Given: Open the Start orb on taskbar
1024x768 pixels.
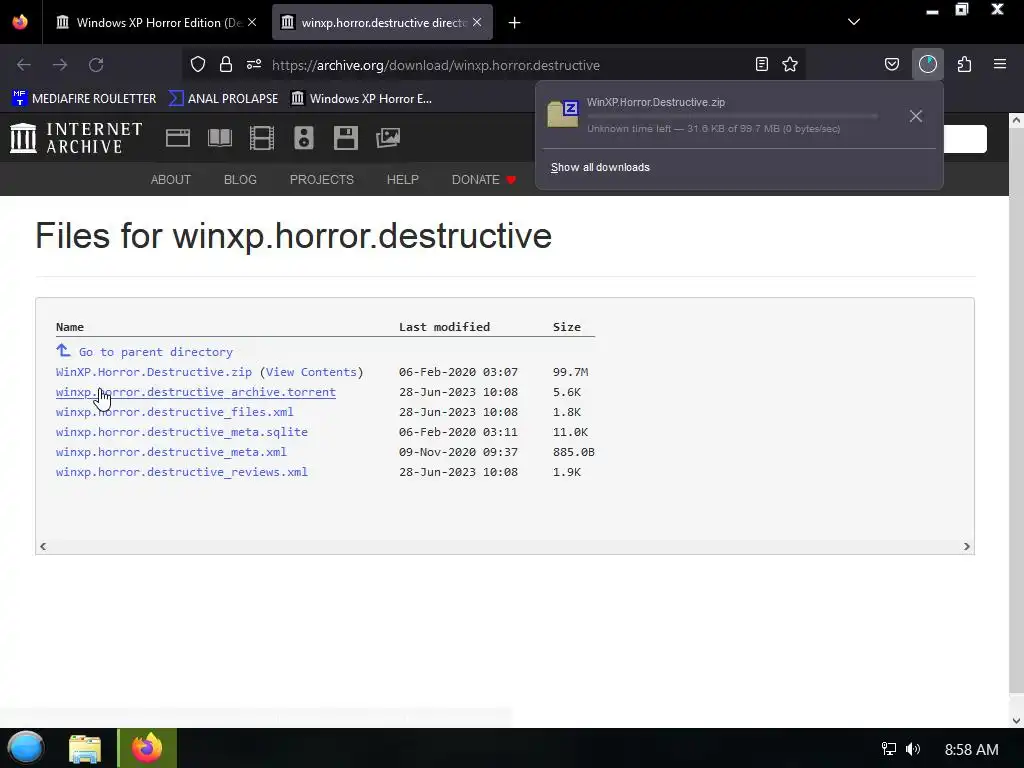Looking at the screenshot, I should coord(26,748).
